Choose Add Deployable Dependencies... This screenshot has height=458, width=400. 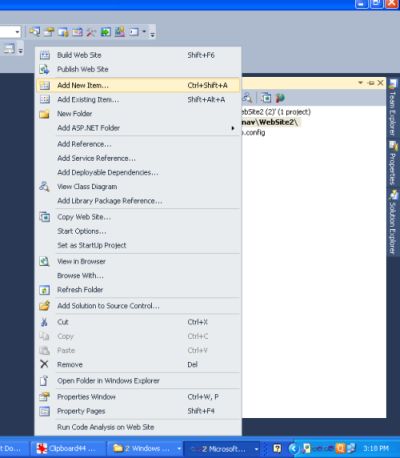pos(138,172)
